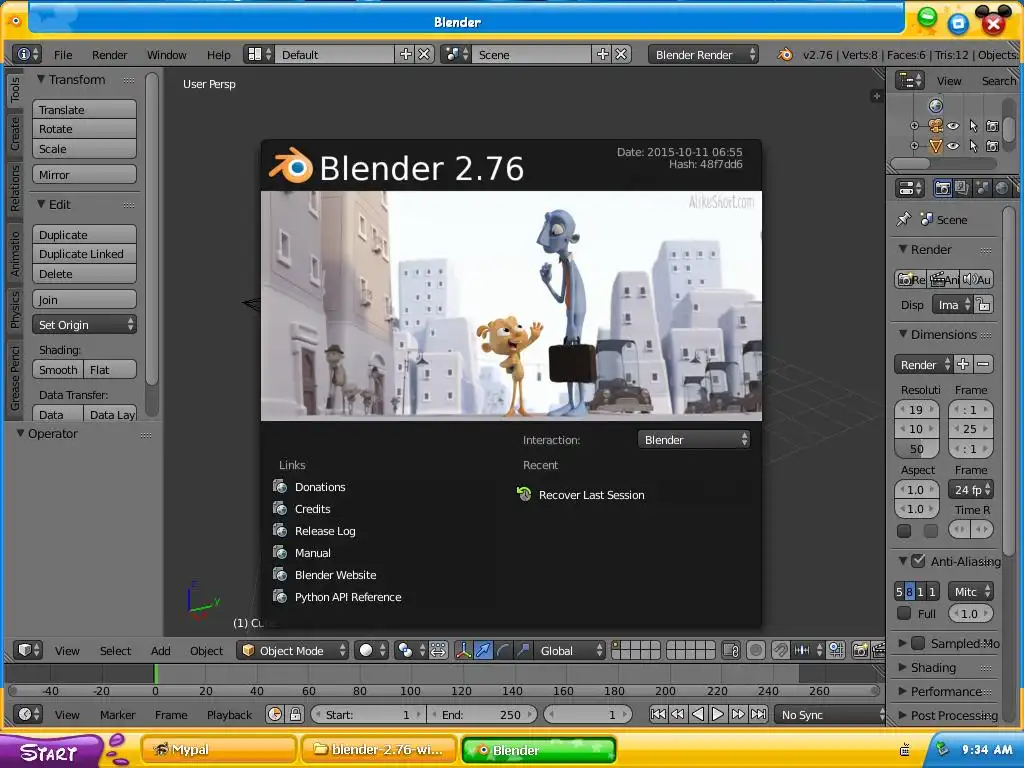Enable the rotate manipulator arc

pyautogui.click(x=503, y=650)
